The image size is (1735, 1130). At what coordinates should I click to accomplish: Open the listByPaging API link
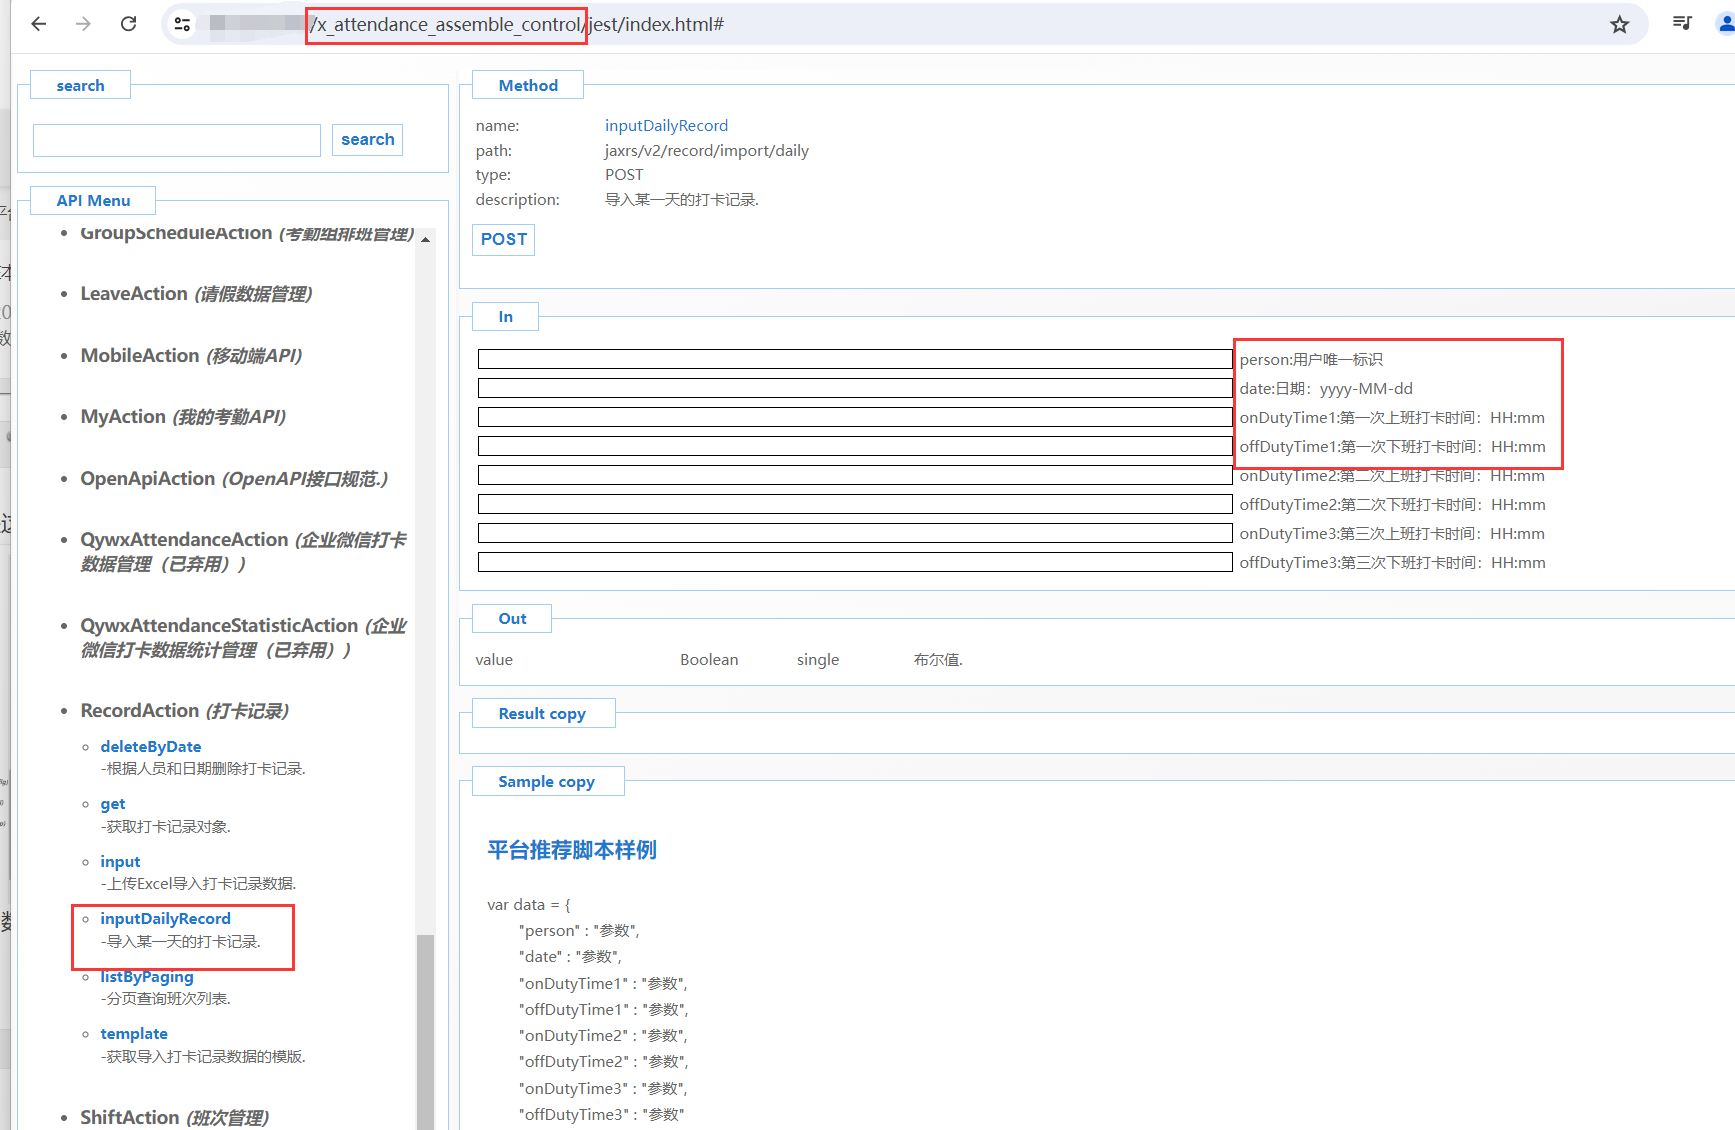coord(147,977)
